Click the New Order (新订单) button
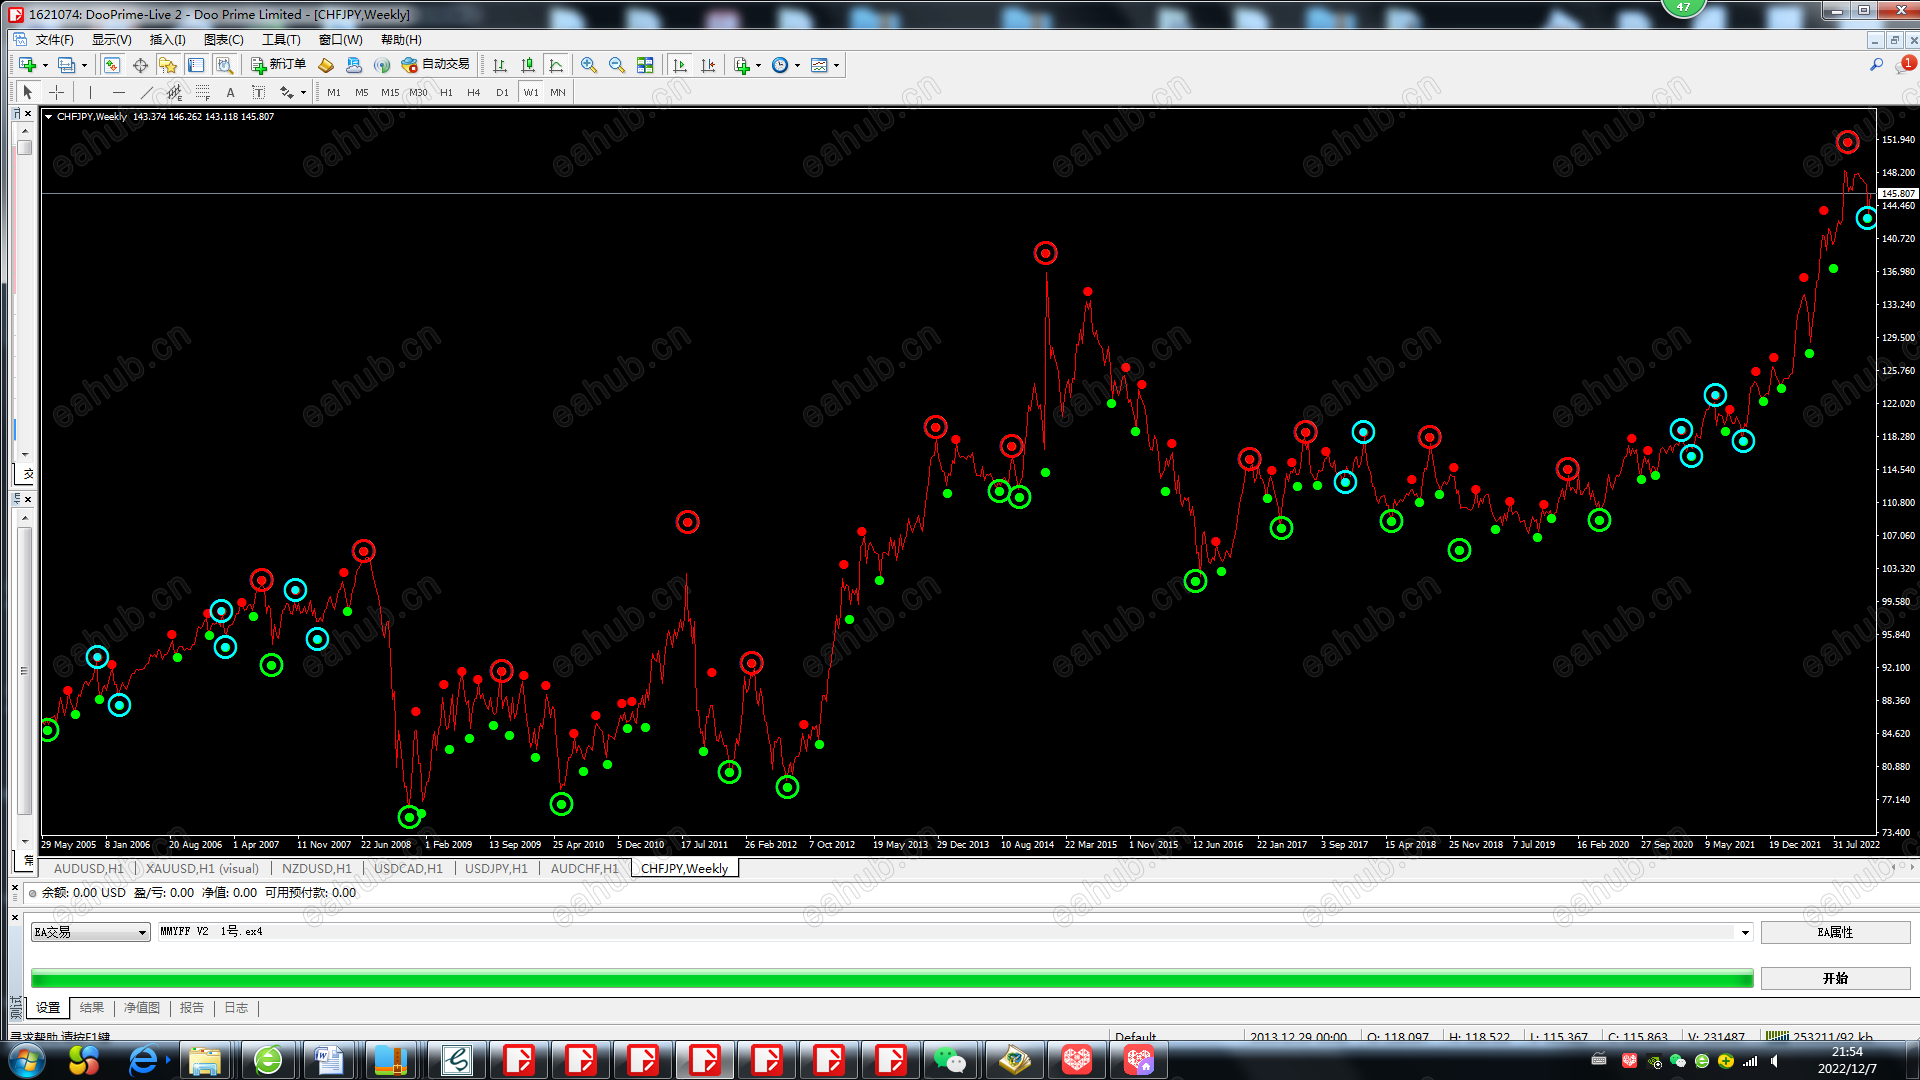The image size is (1920, 1080). [x=279, y=65]
